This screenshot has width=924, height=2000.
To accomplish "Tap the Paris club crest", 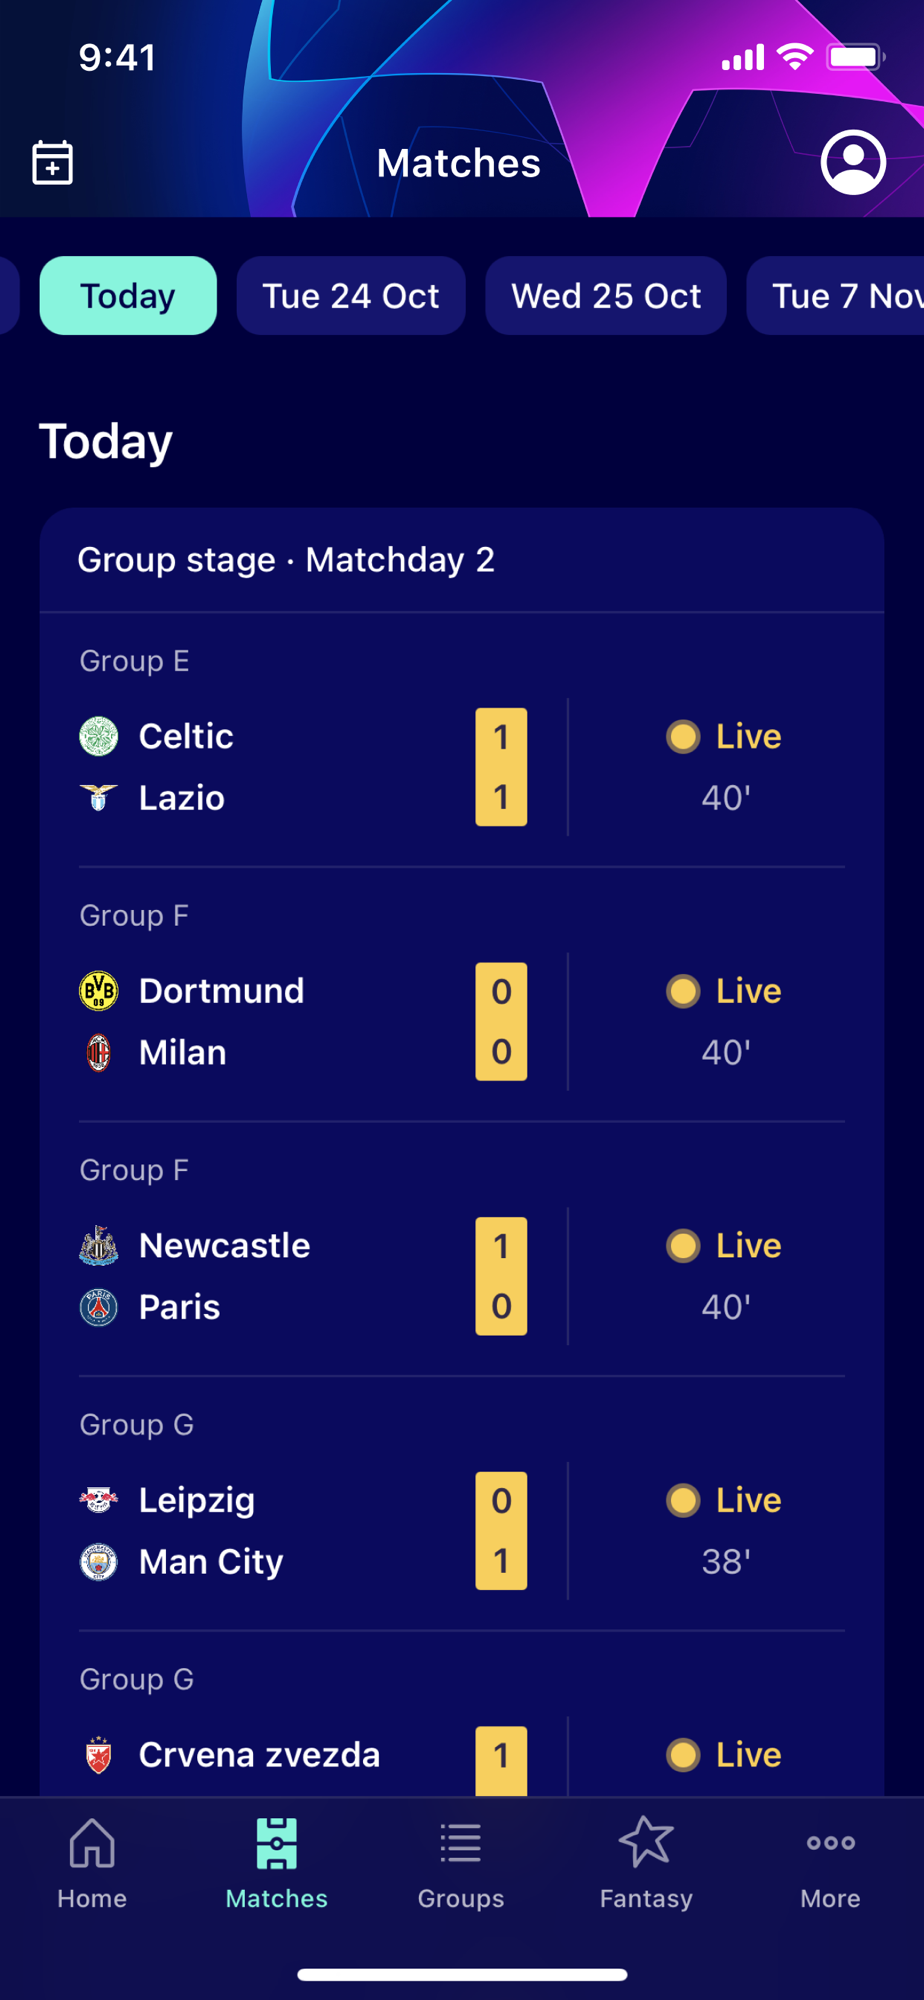I will (99, 1307).
